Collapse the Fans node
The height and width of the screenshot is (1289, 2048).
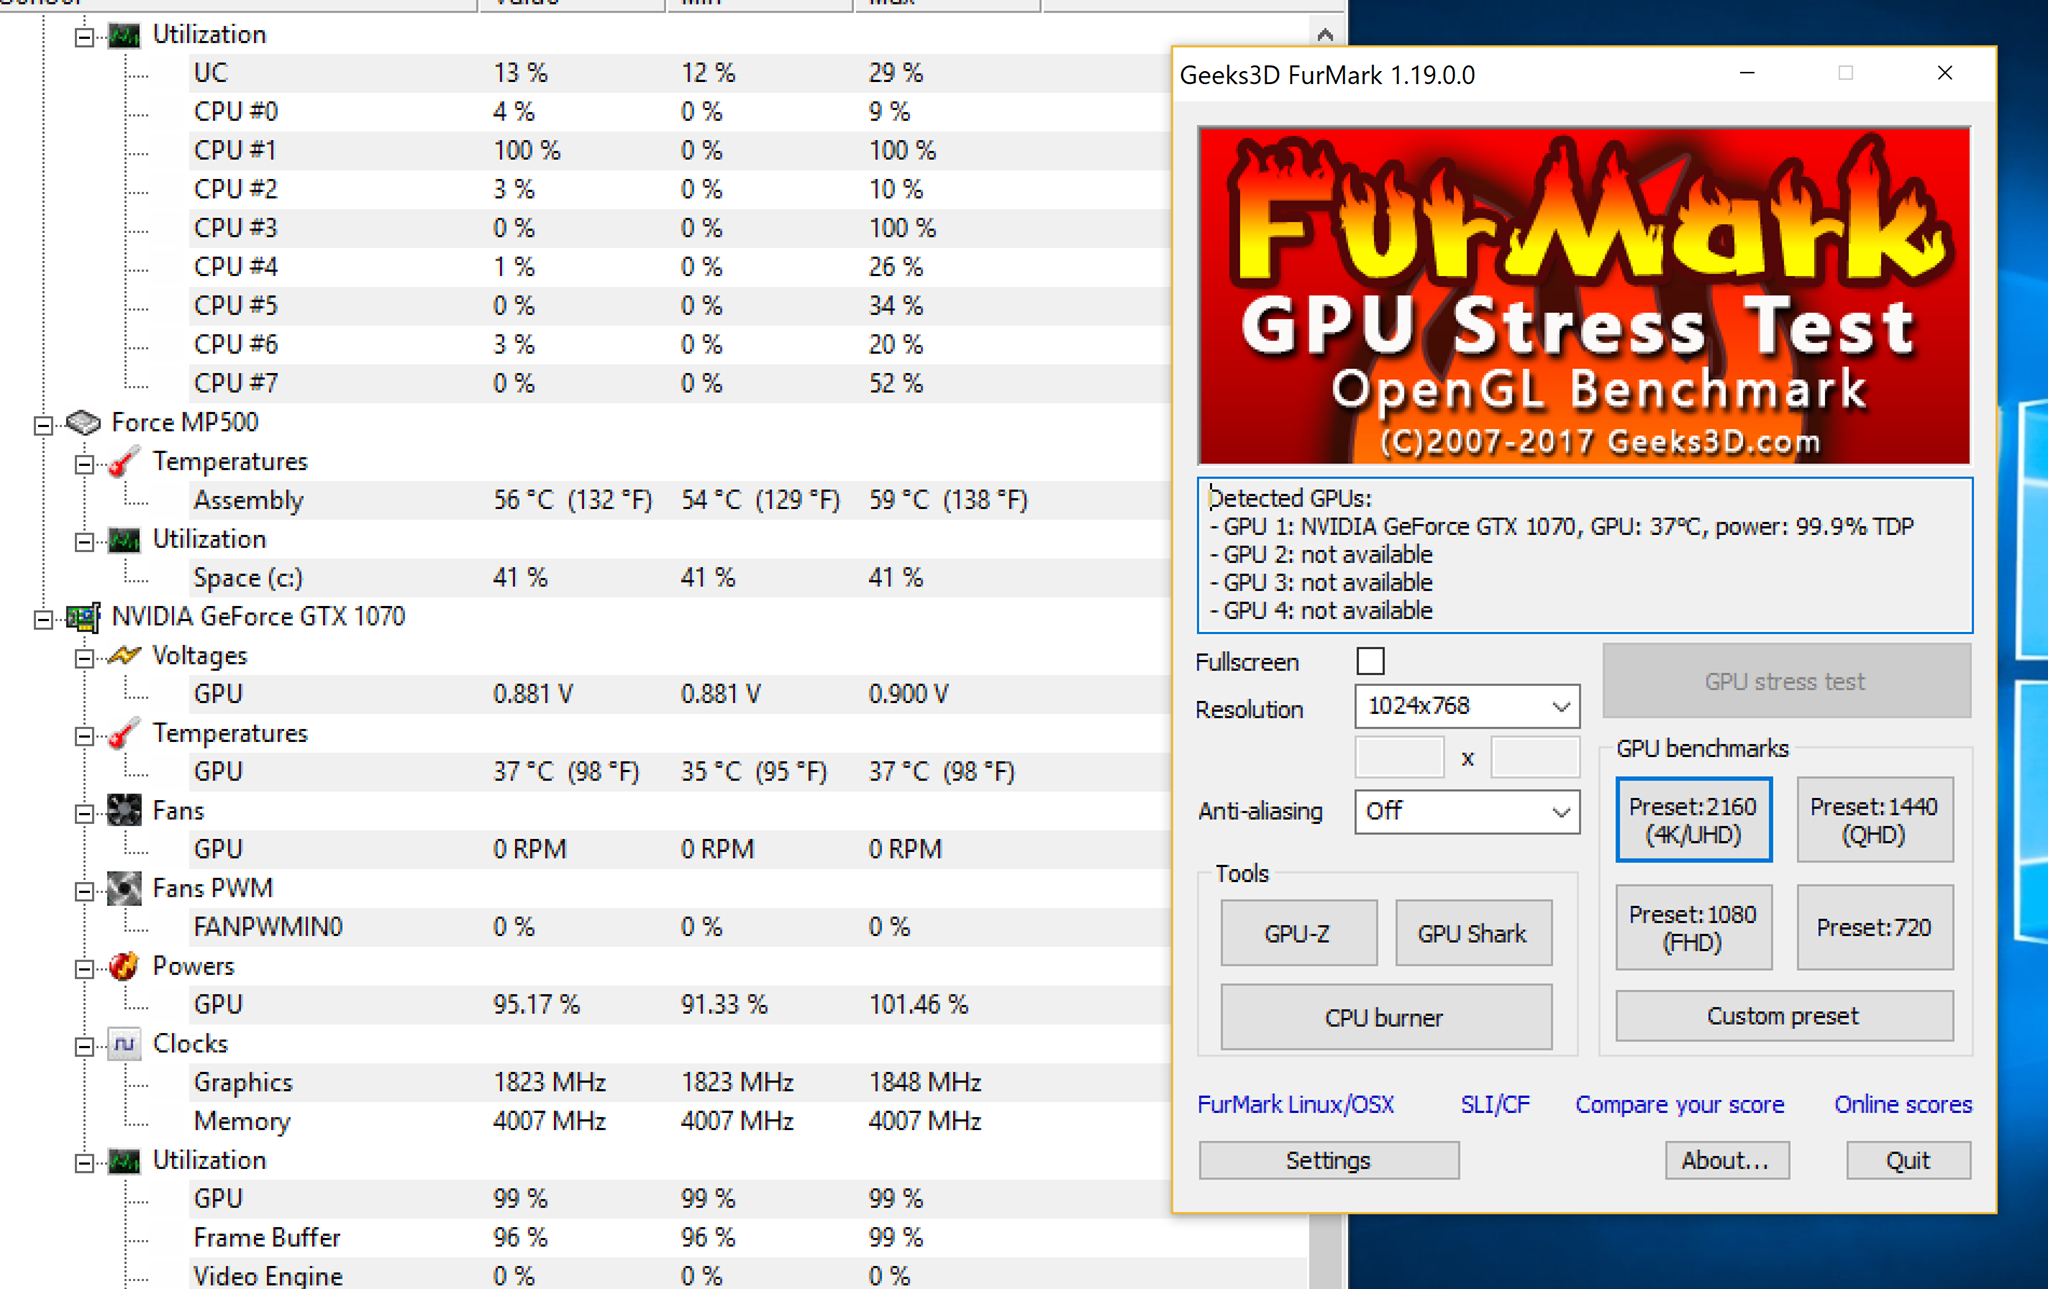(x=85, y=813)
